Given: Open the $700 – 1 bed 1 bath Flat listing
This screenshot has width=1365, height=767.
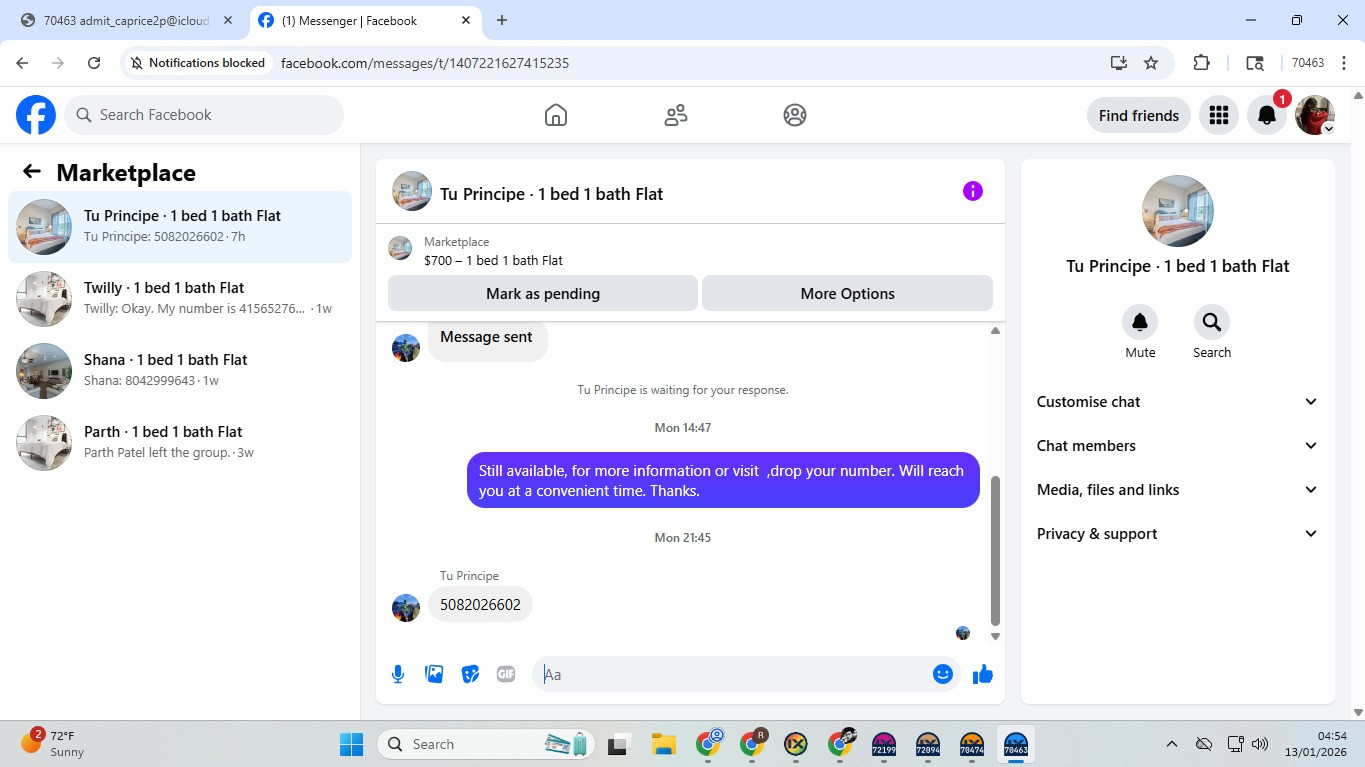Looking at the screenshot, I should click(493, 260).
